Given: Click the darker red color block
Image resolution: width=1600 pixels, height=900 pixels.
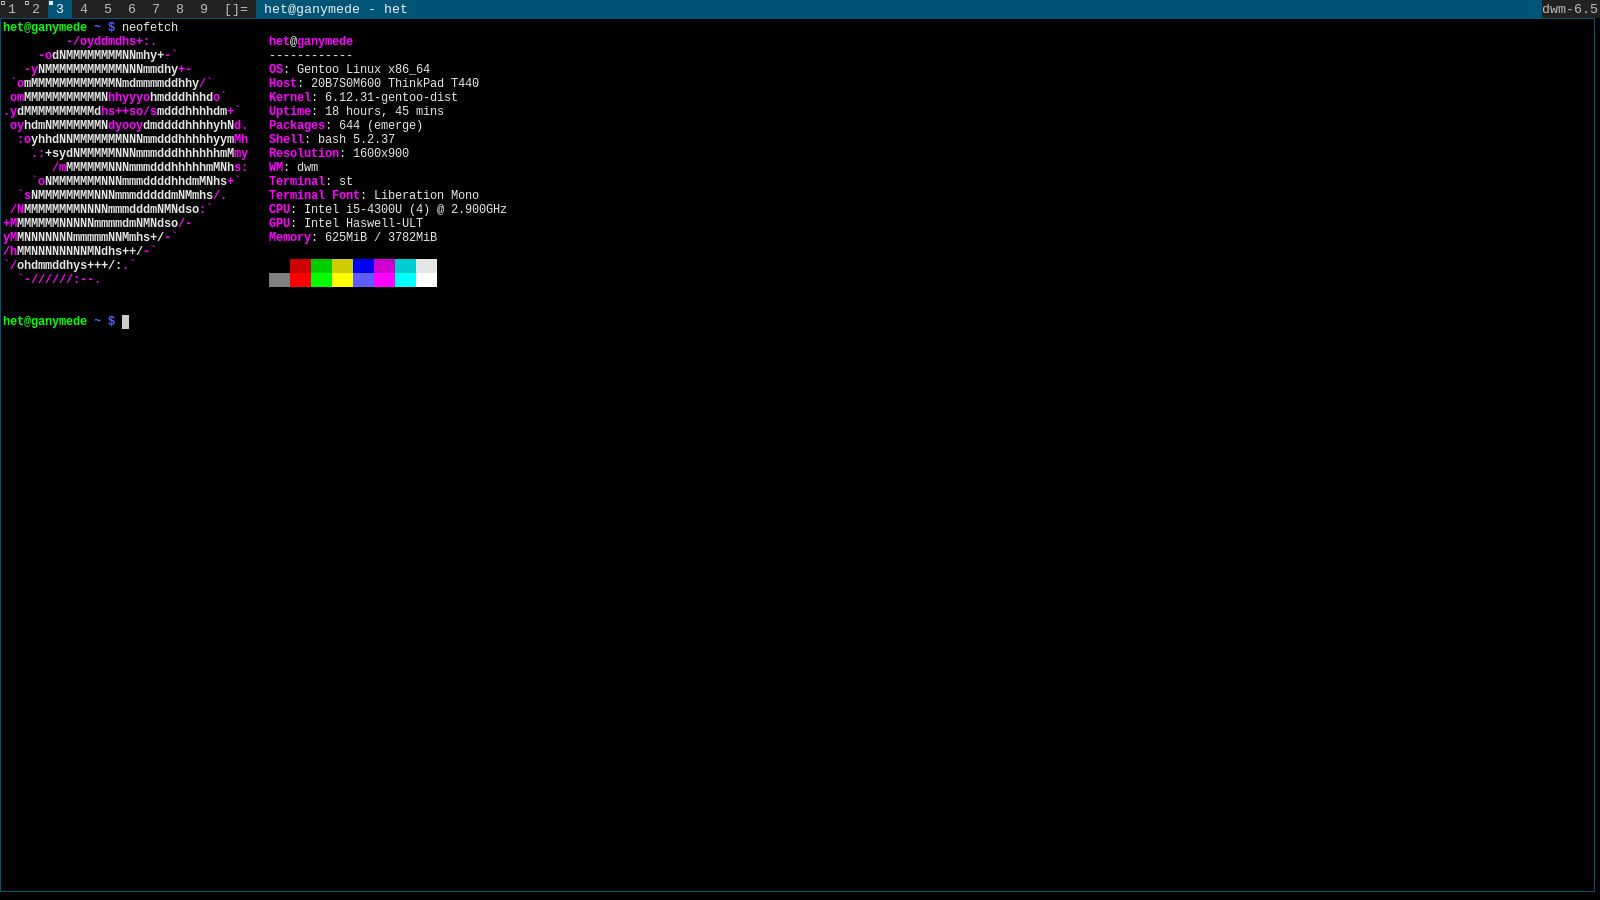Looking at the screenshot, I should click(300, 266).
